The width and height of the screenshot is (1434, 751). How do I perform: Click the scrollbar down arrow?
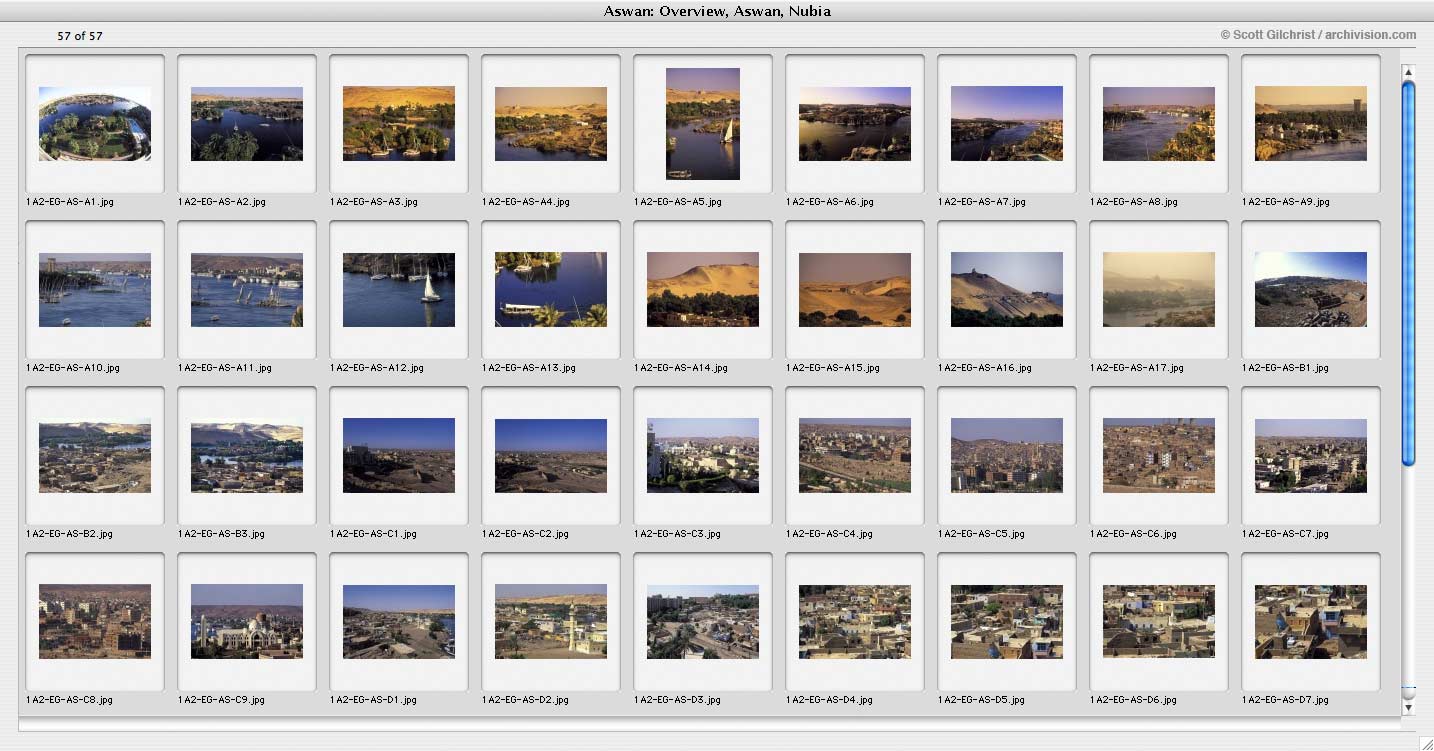1408,707
